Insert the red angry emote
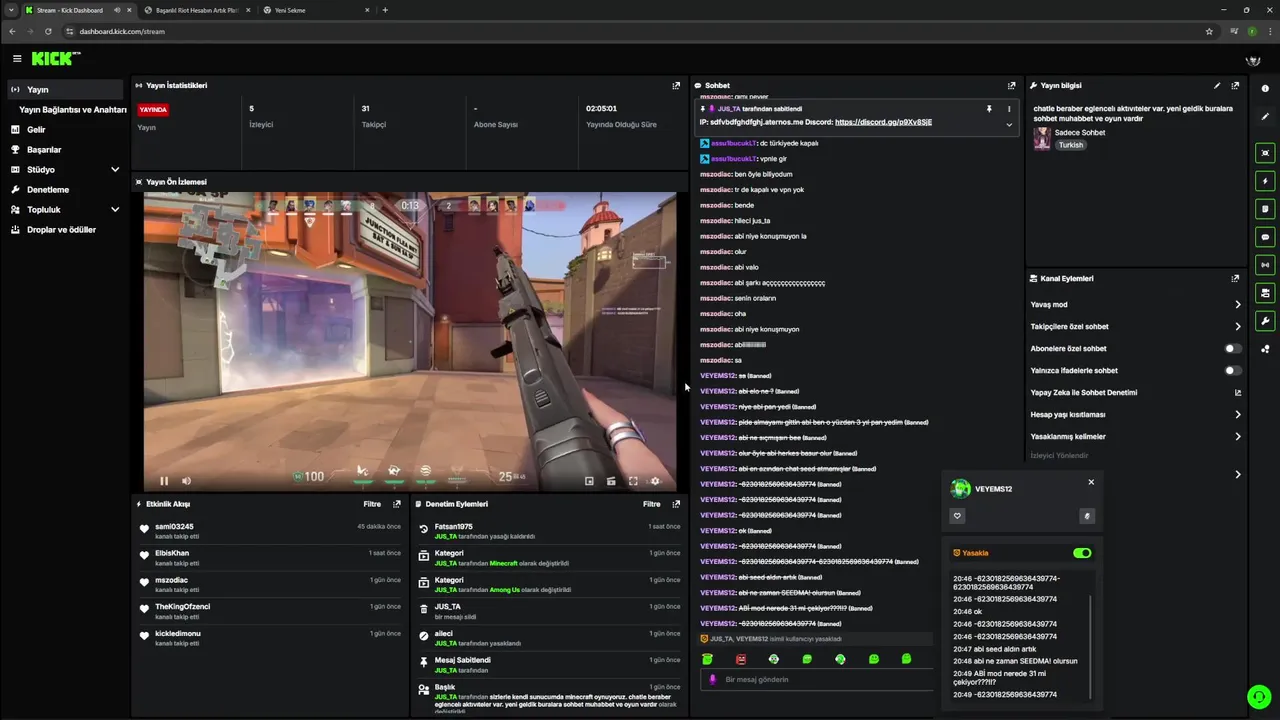The width and height of the screenshot is (1280, 720). (741, 659)
